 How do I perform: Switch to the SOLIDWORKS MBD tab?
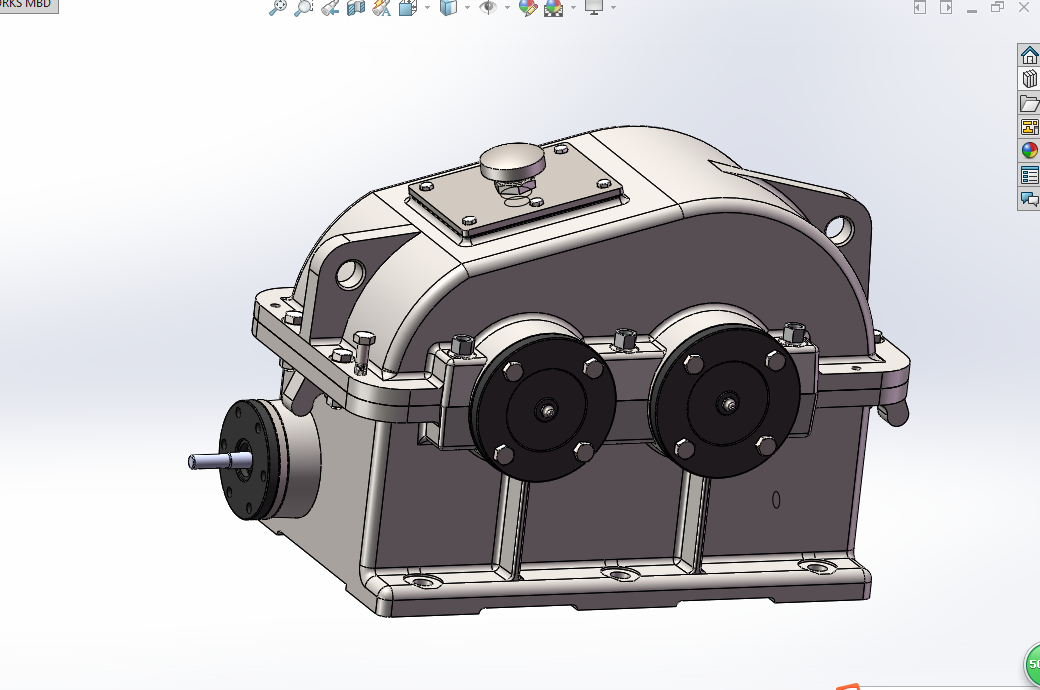point(28,5)
